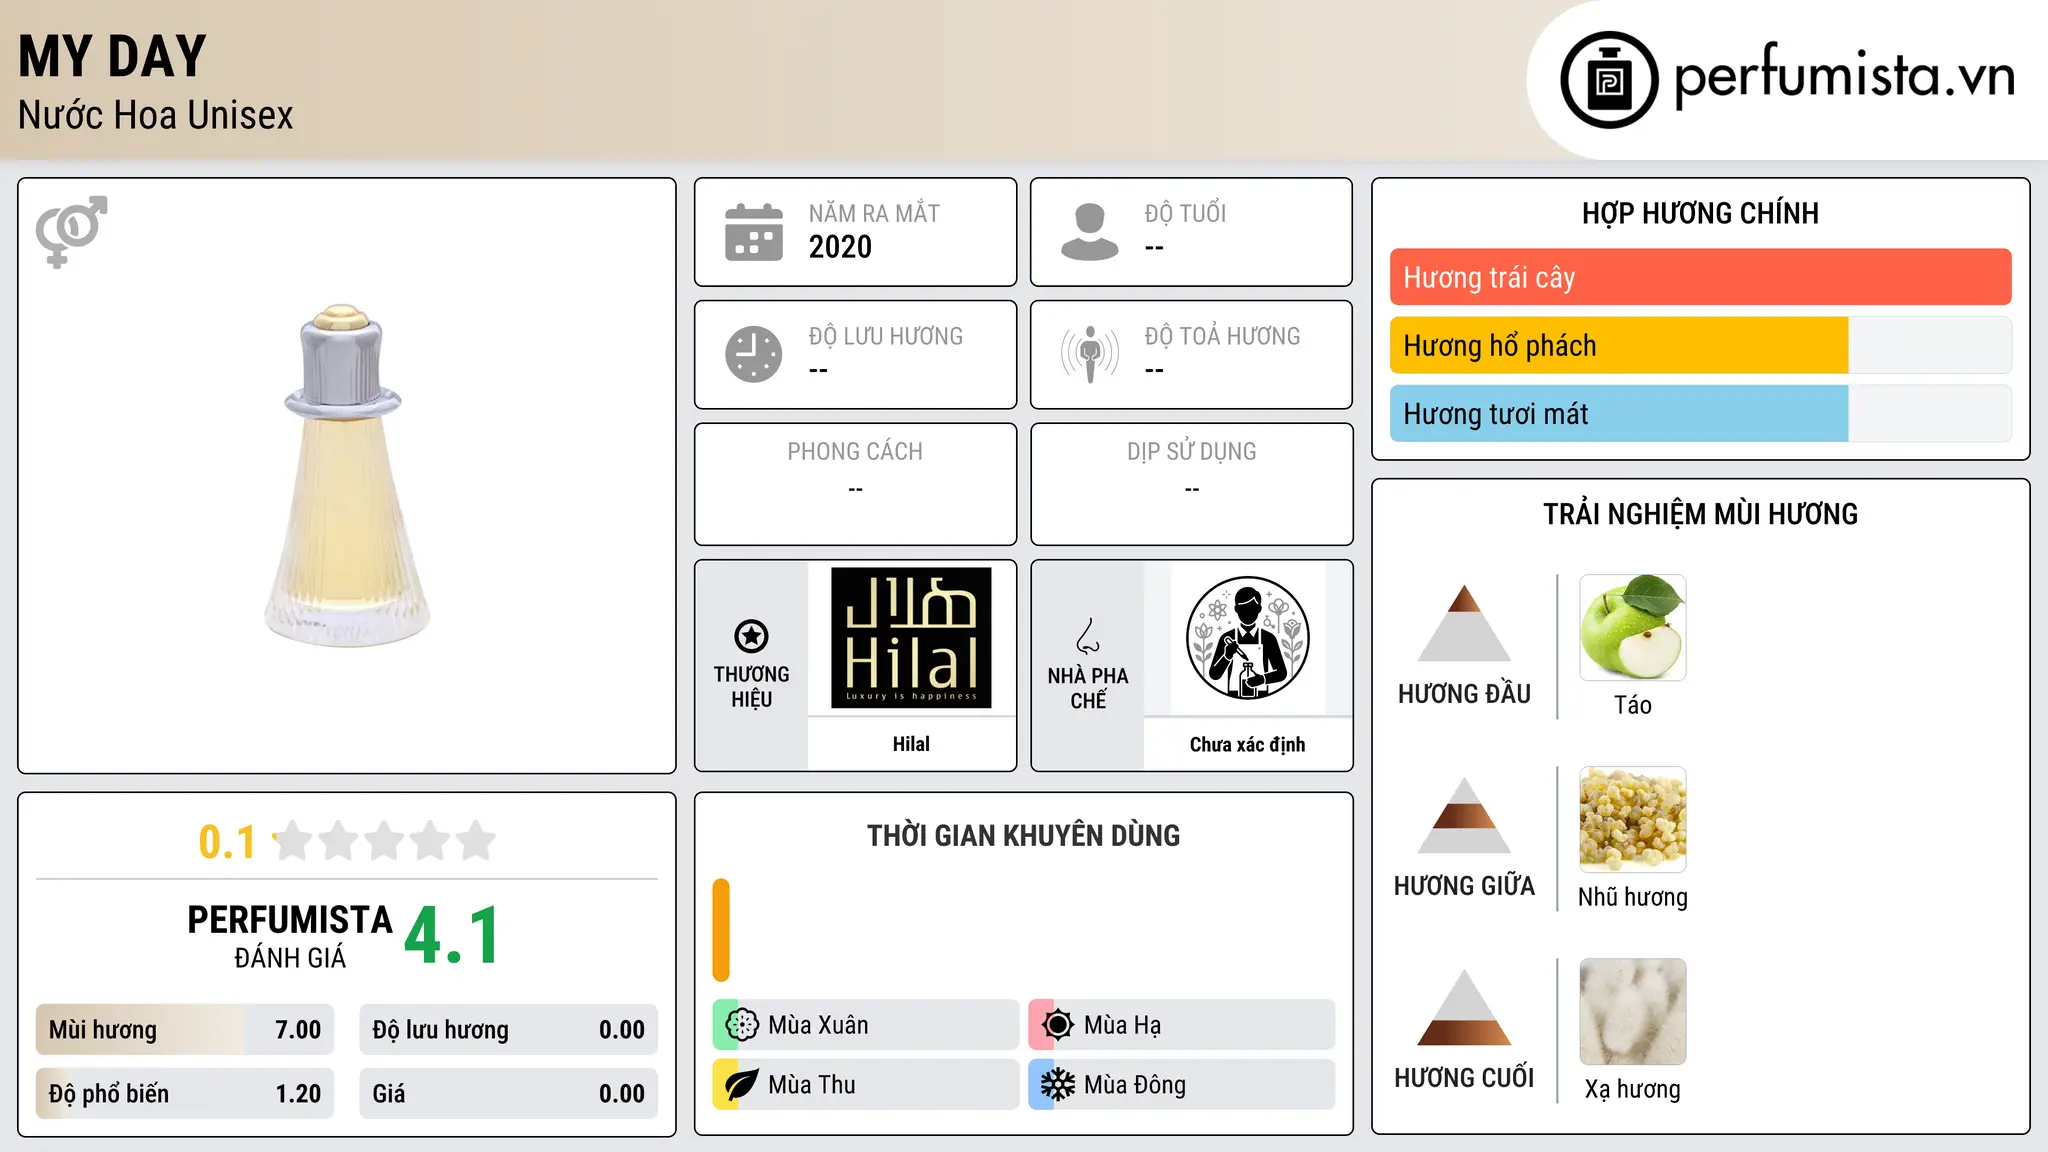Click the MY DAY perfume title

click(x=113, y=56)
